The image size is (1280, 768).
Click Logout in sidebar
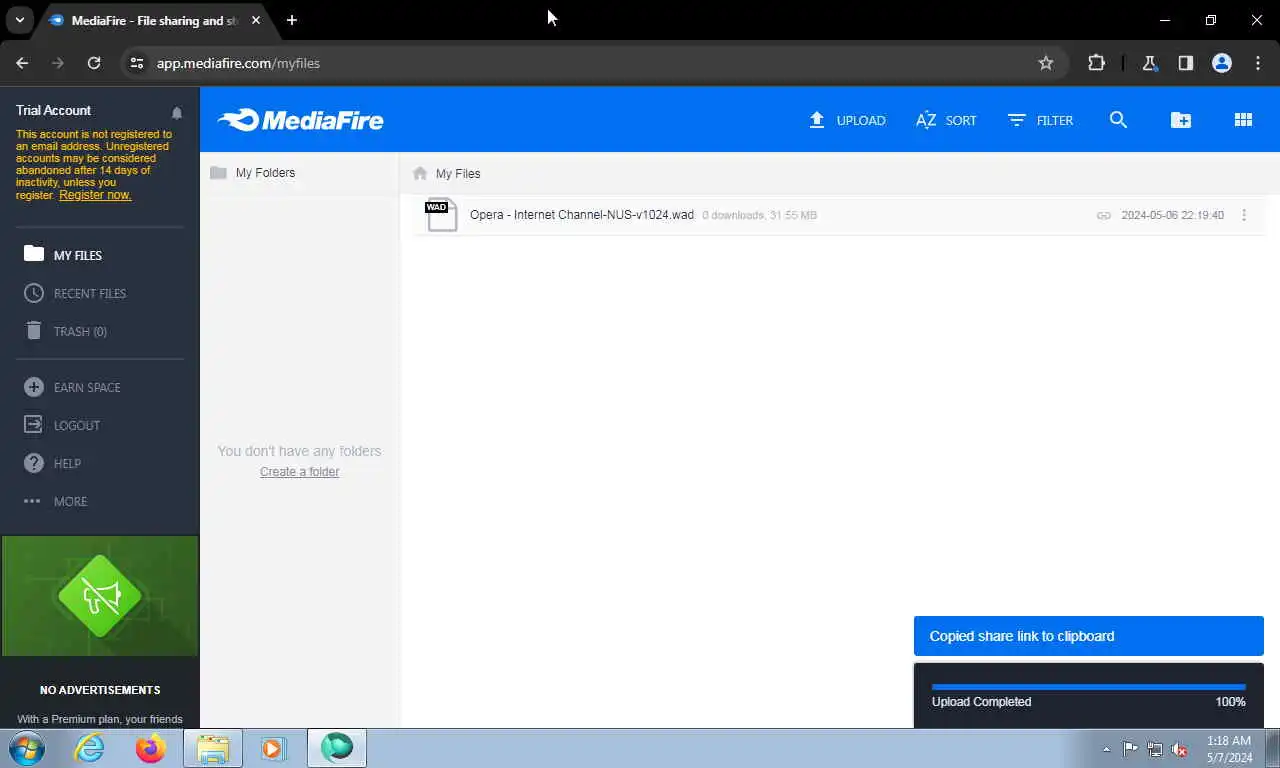pos(62,425)
